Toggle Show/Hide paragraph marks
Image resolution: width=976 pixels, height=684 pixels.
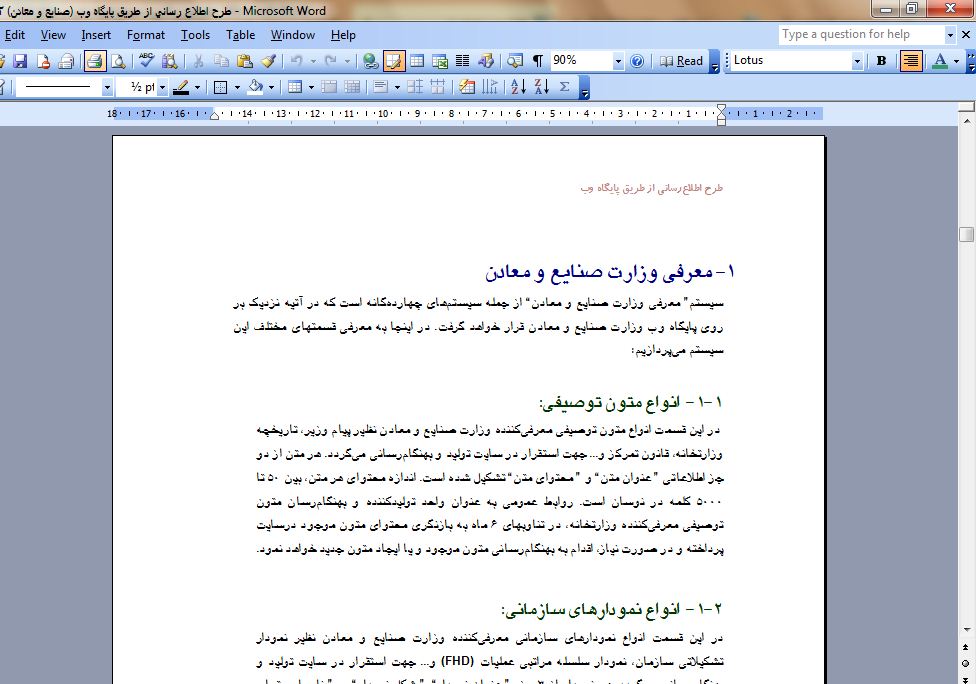click(538, 61)
